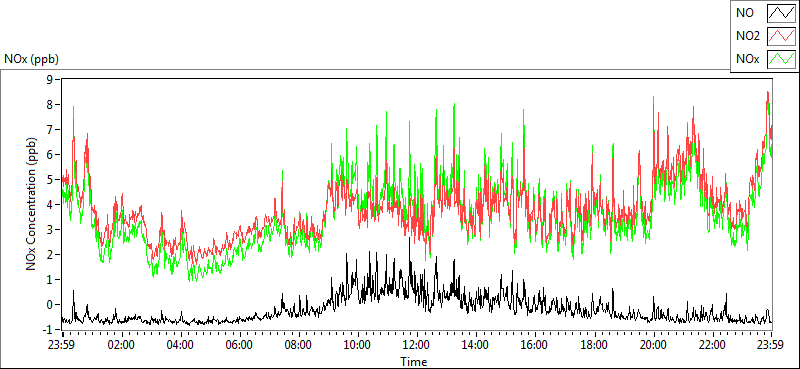Click the NOx green line legend icon

pos(782,59)
